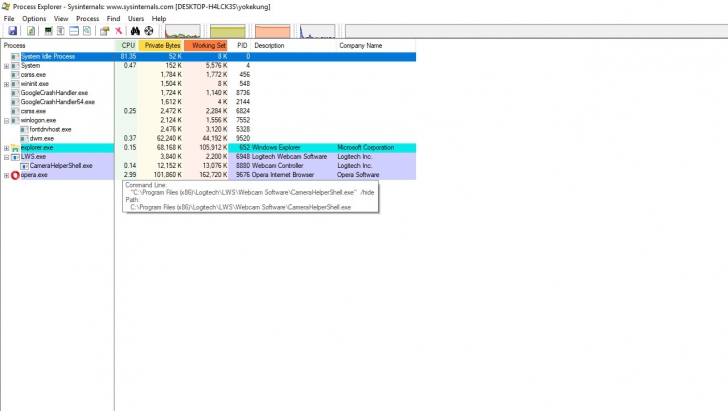
Task: Expand the System process node
Action: (x=6, y=66)
